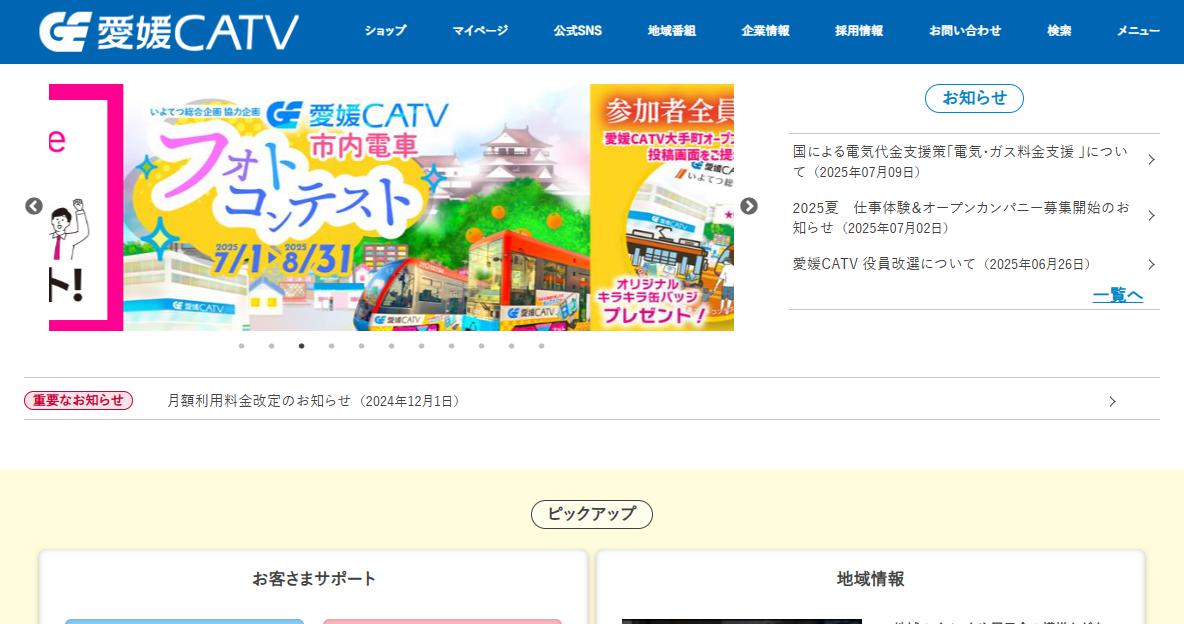Open the メニュー item in the header

1138,31
